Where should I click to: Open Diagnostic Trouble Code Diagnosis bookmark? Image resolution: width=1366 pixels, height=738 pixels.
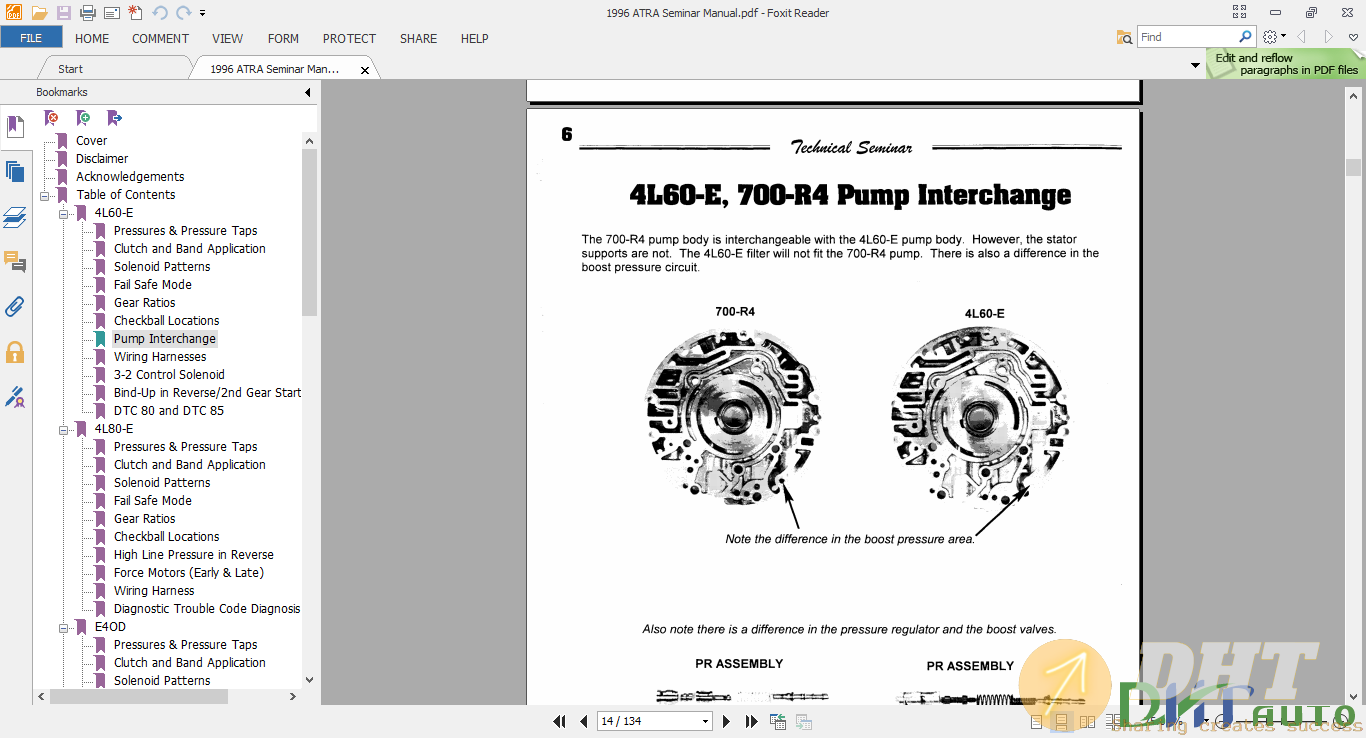[207, 609]
